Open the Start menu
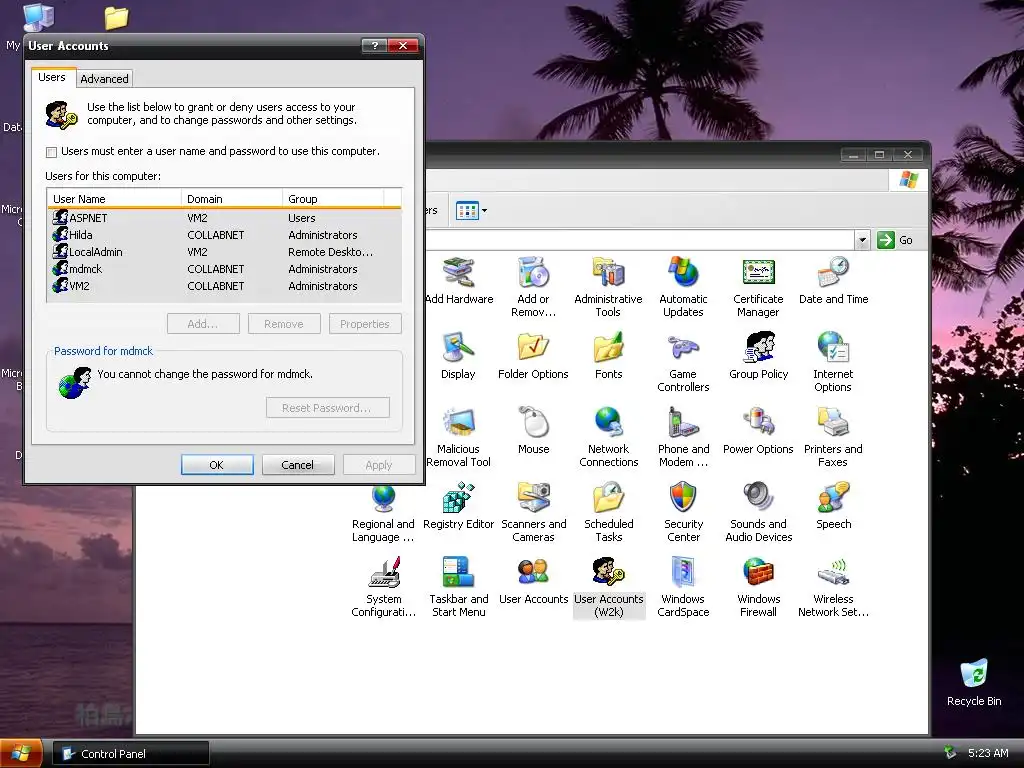This screenshot has height=768, width=1024. click(21, 754)
